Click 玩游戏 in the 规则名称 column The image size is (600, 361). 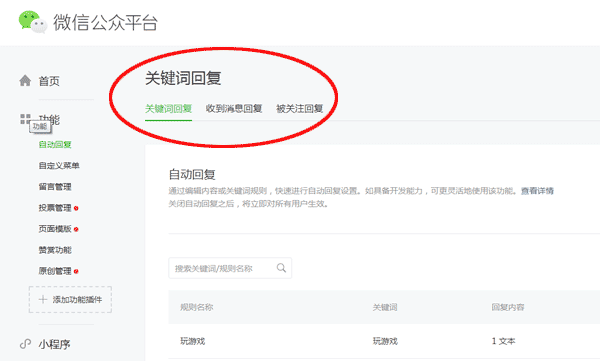192,341
